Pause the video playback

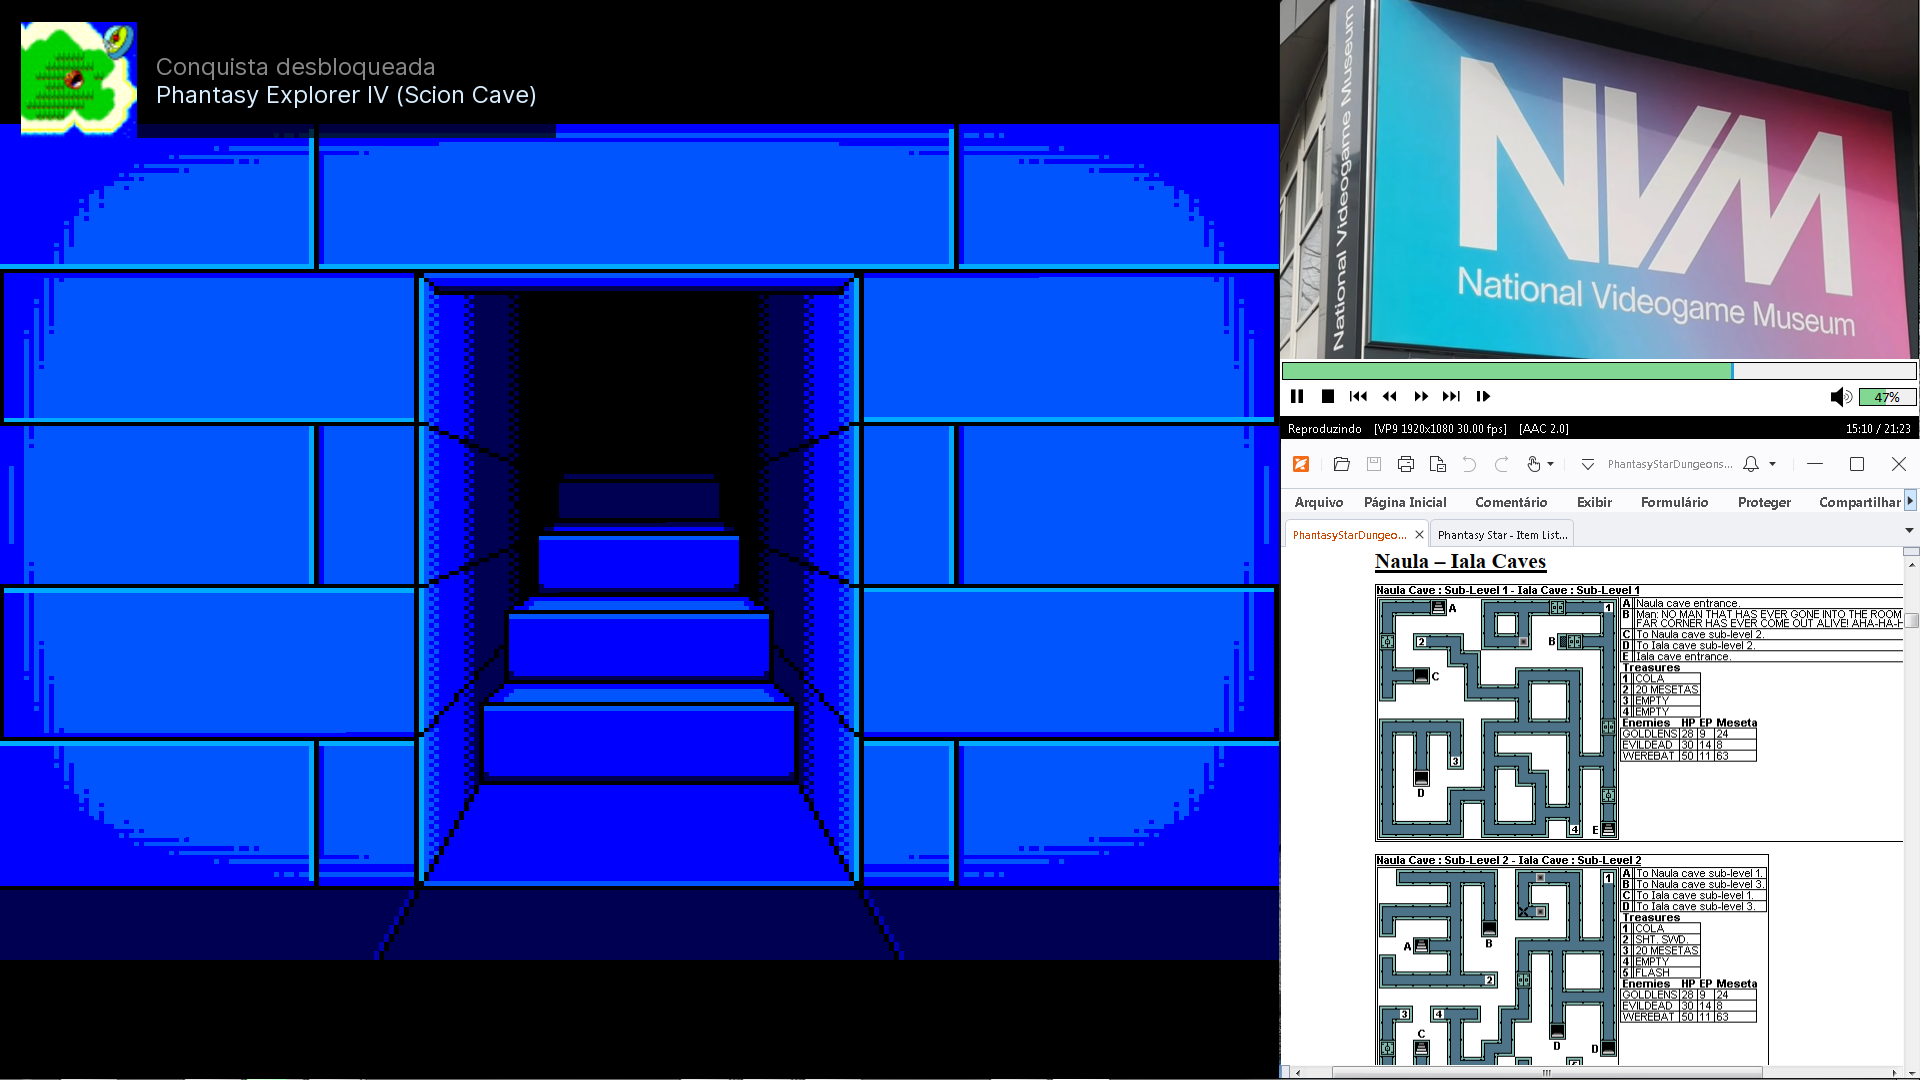click(1297, 397)
